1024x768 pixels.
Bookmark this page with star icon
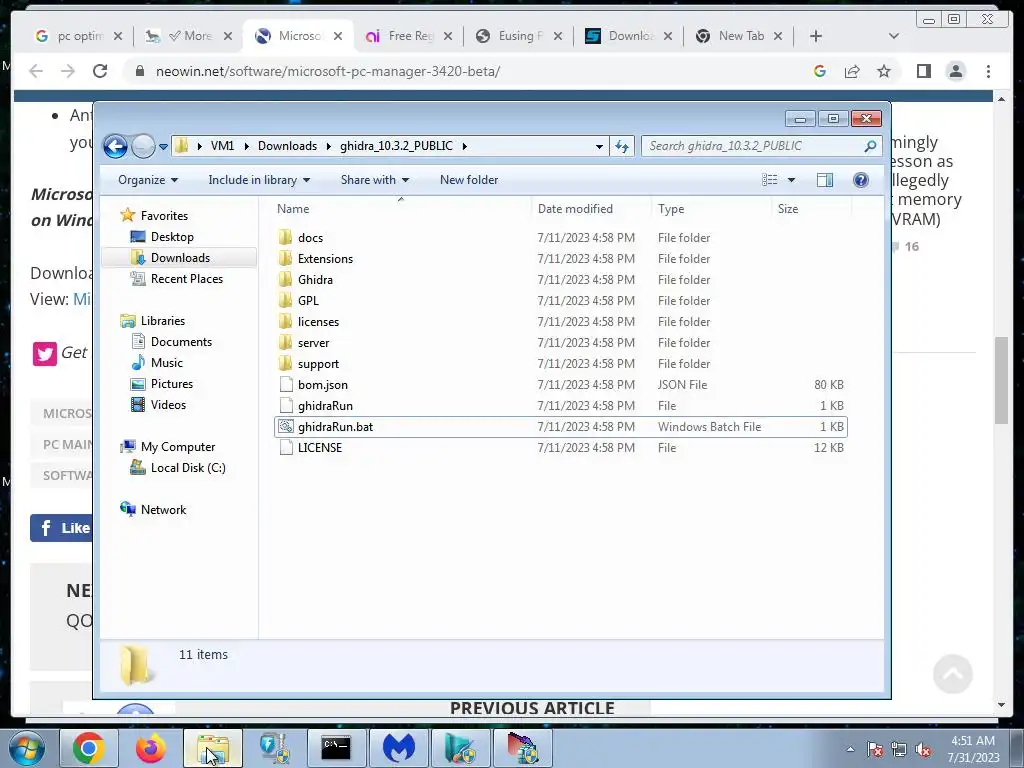coord(884,71)
